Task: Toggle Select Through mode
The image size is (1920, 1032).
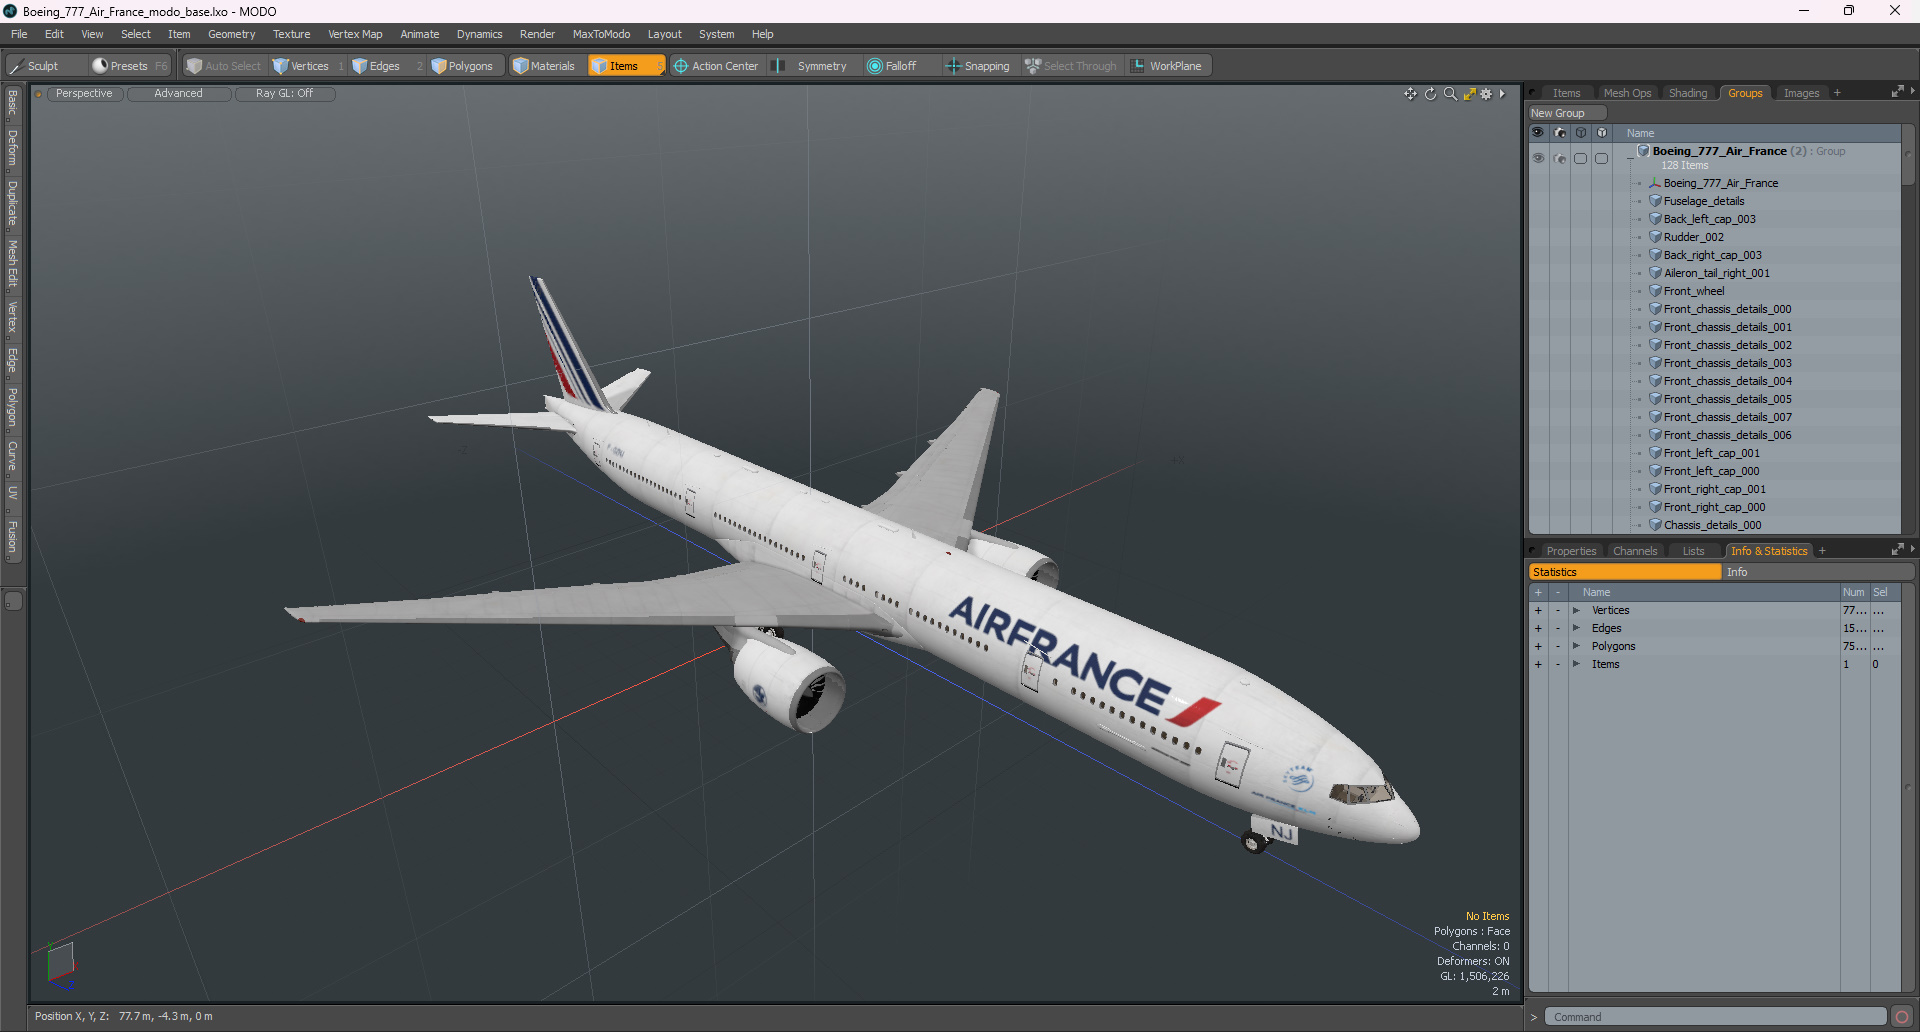Action: (x=1071, y=66)
